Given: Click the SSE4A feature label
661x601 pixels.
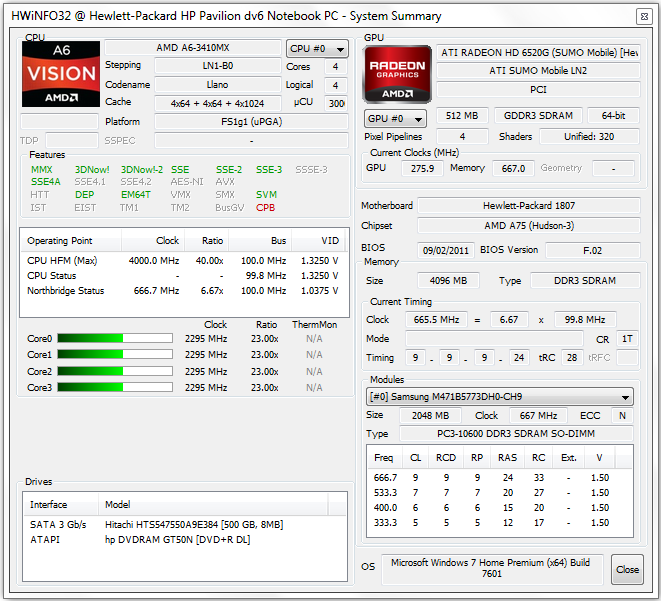Looking at the screenshot, I should coord(46,182).
